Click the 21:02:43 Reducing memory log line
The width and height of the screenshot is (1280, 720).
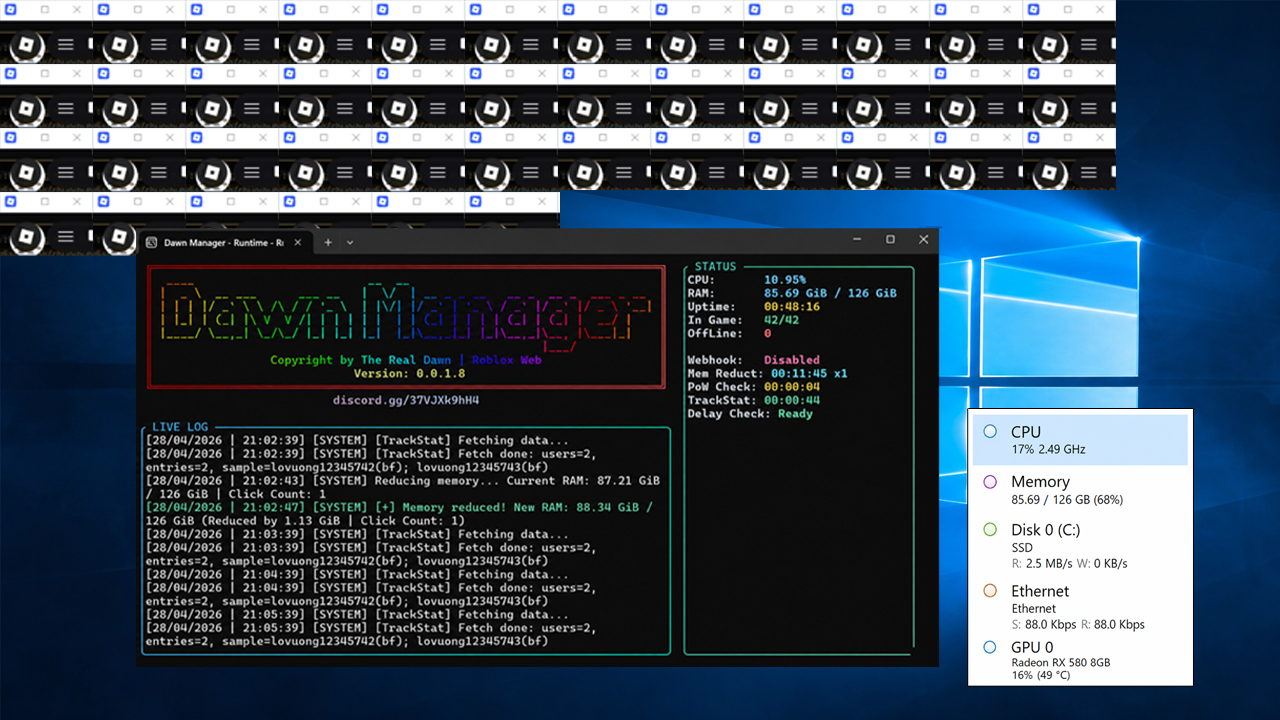click(402, 487)
